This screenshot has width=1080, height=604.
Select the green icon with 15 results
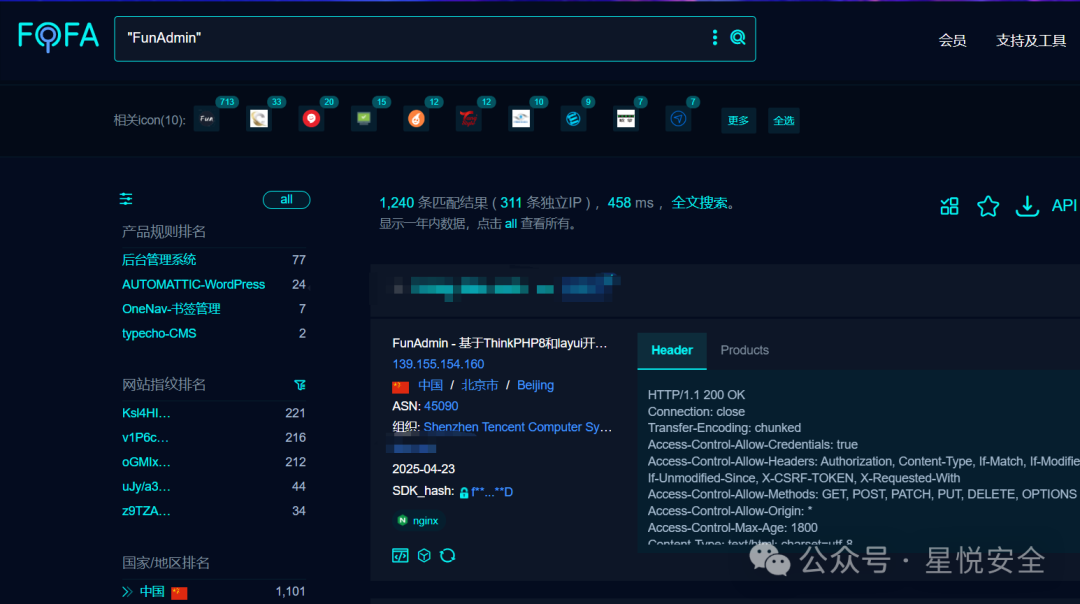click(364, 119)
